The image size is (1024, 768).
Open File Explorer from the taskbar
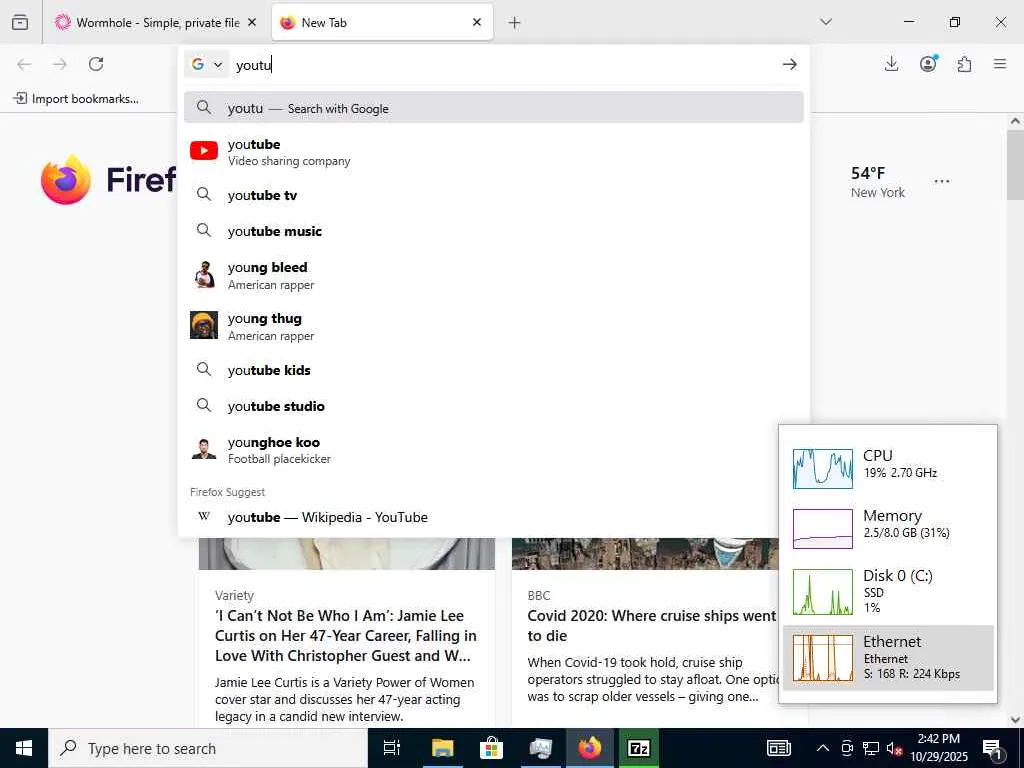442,748
